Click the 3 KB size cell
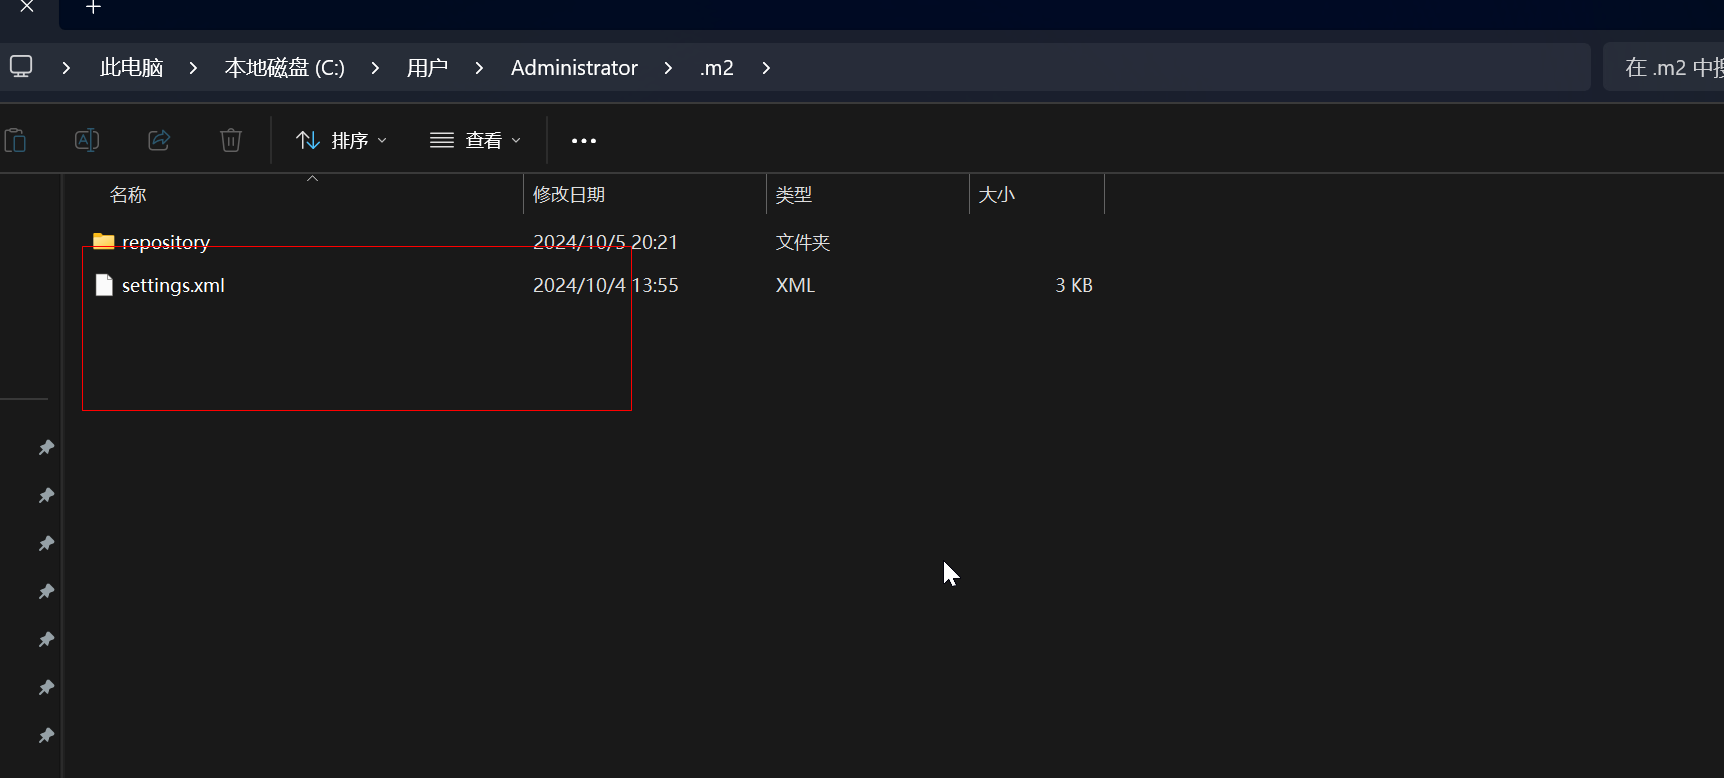The height and width of the screenshot is (778, 1724). point(1074,285)
